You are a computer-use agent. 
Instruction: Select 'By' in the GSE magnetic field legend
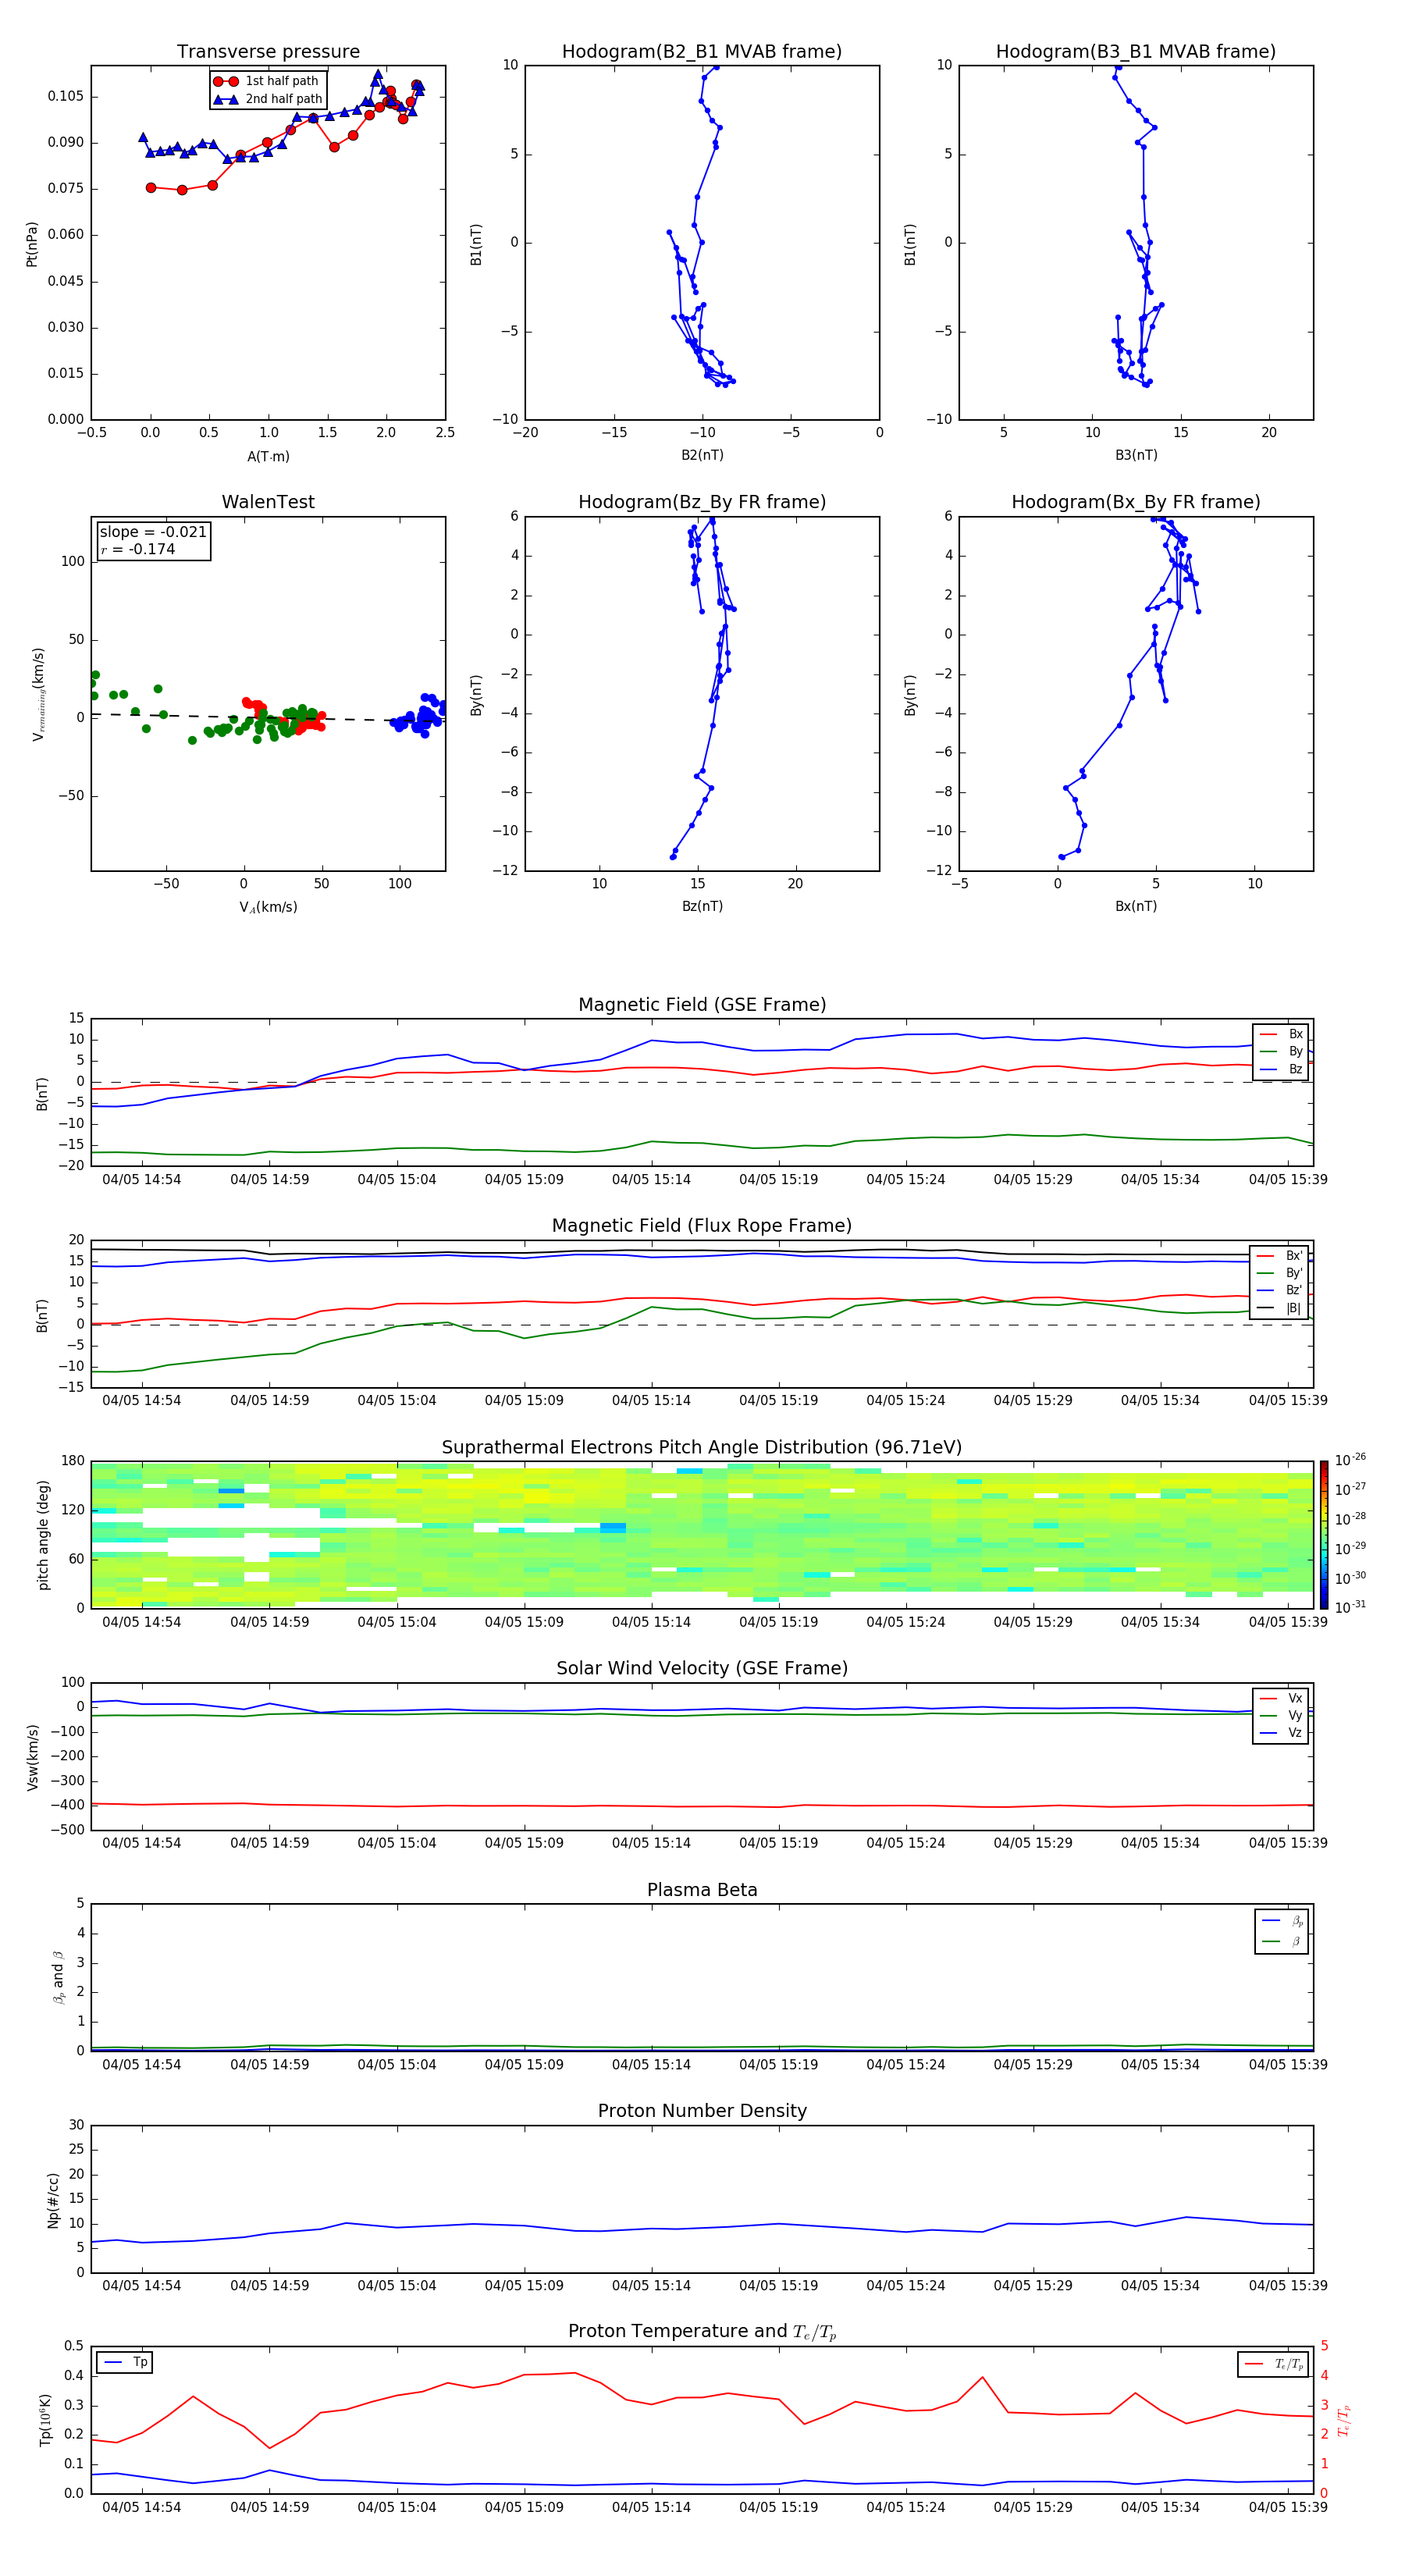click(x=1282, y=1051)
